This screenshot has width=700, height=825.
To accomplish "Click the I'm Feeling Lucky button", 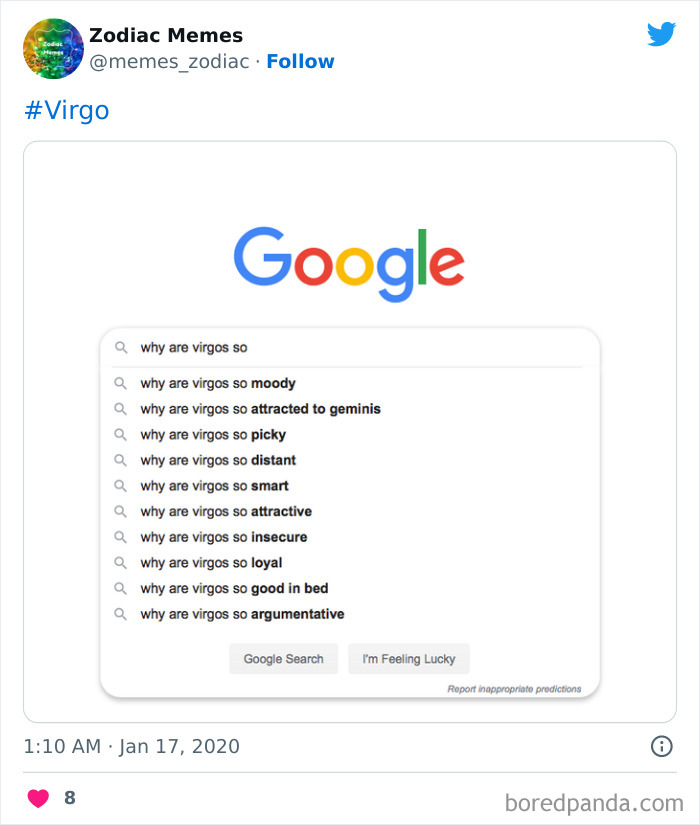I will click(x=408, y=659).
